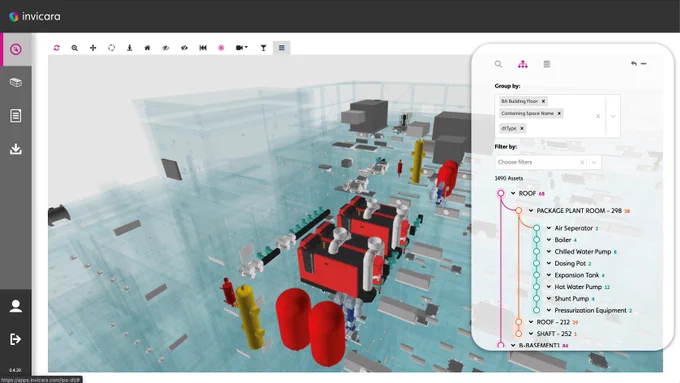680x383 pixels.
Task: Select the zoom magnifier tool
Action: [75, 48]
